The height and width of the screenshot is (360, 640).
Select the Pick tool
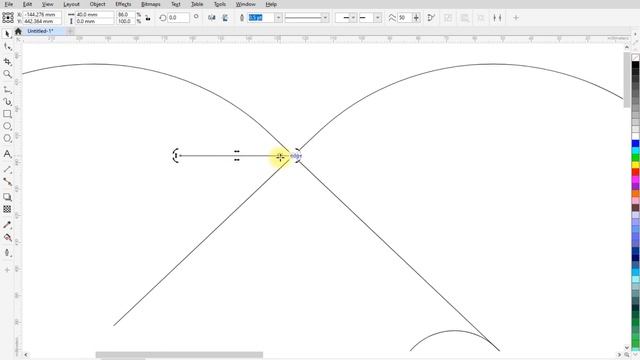coord(7,33)
